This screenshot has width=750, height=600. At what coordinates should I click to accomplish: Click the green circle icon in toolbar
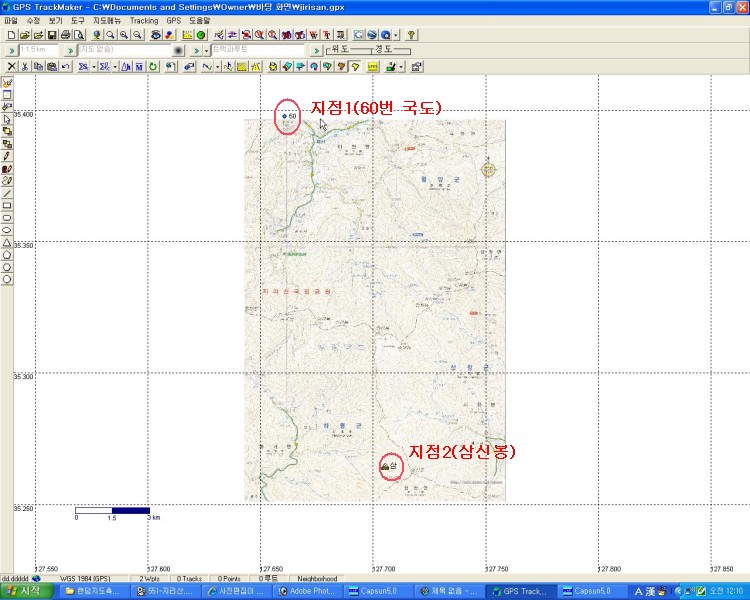pyautogui.click(x=201, y=35)
